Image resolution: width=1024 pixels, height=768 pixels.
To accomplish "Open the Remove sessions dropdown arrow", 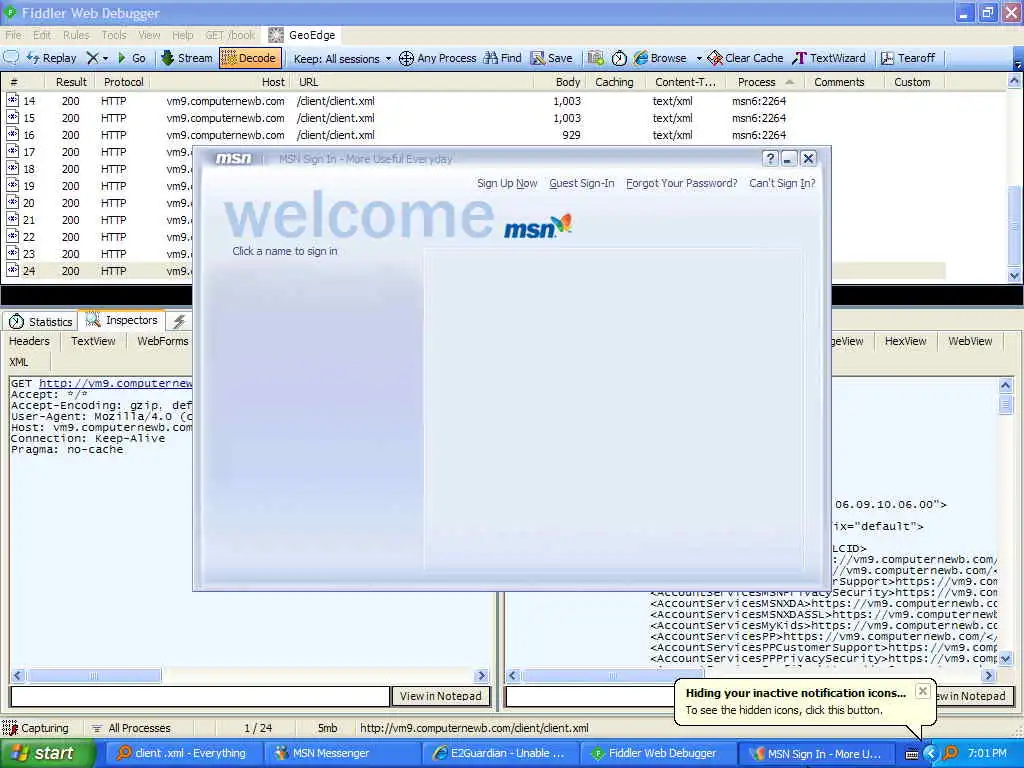I will click(105, 59).
